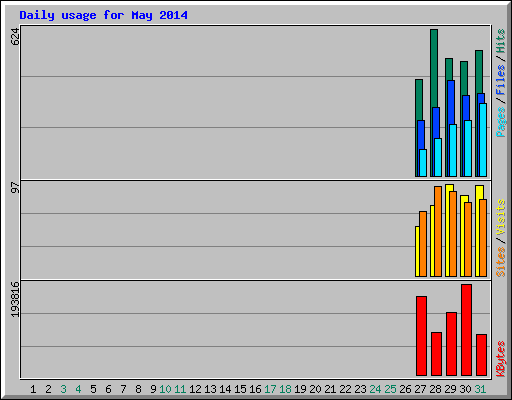The height and width of the screenshot is (400, 512).
Task: Click the red KBytes bar for day 31
Action: 481,355
